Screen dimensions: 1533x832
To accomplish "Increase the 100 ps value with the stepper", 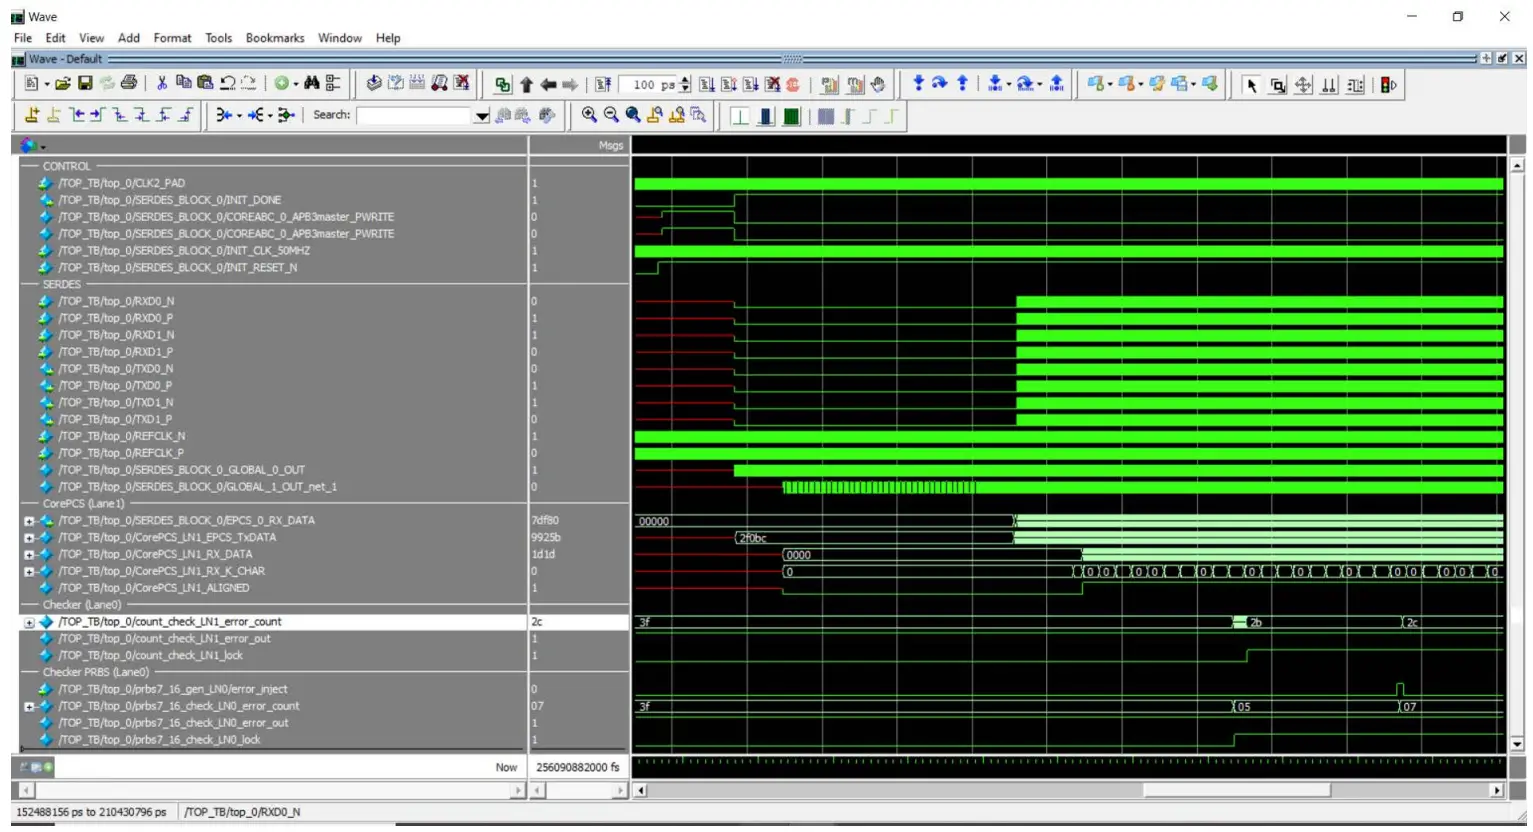I will tap(683, 80).
